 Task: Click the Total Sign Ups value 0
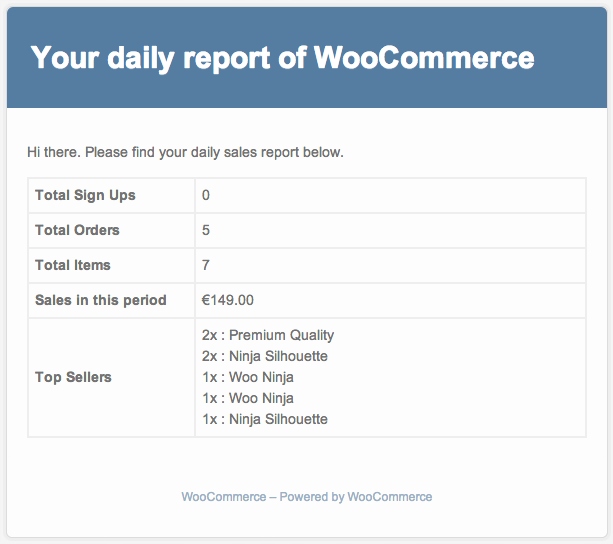pyautogui.click(x=206, y=195)
